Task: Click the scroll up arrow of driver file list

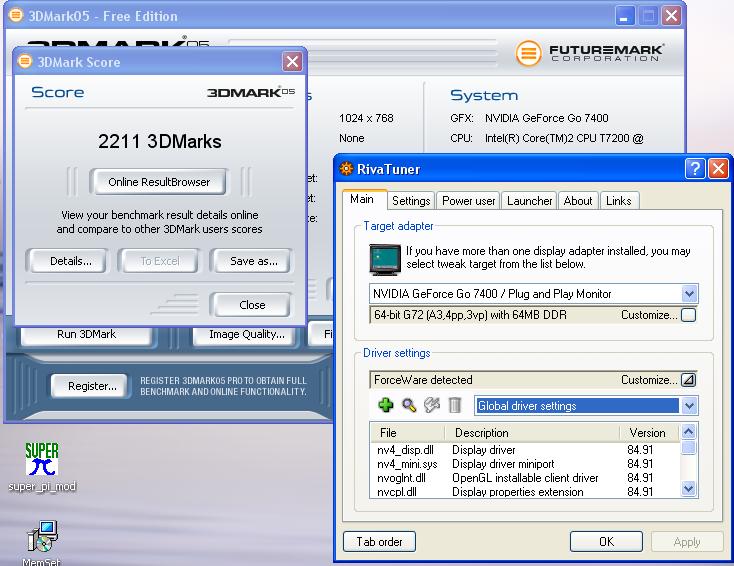Action: pyautogui.click(x=688, y=432)
